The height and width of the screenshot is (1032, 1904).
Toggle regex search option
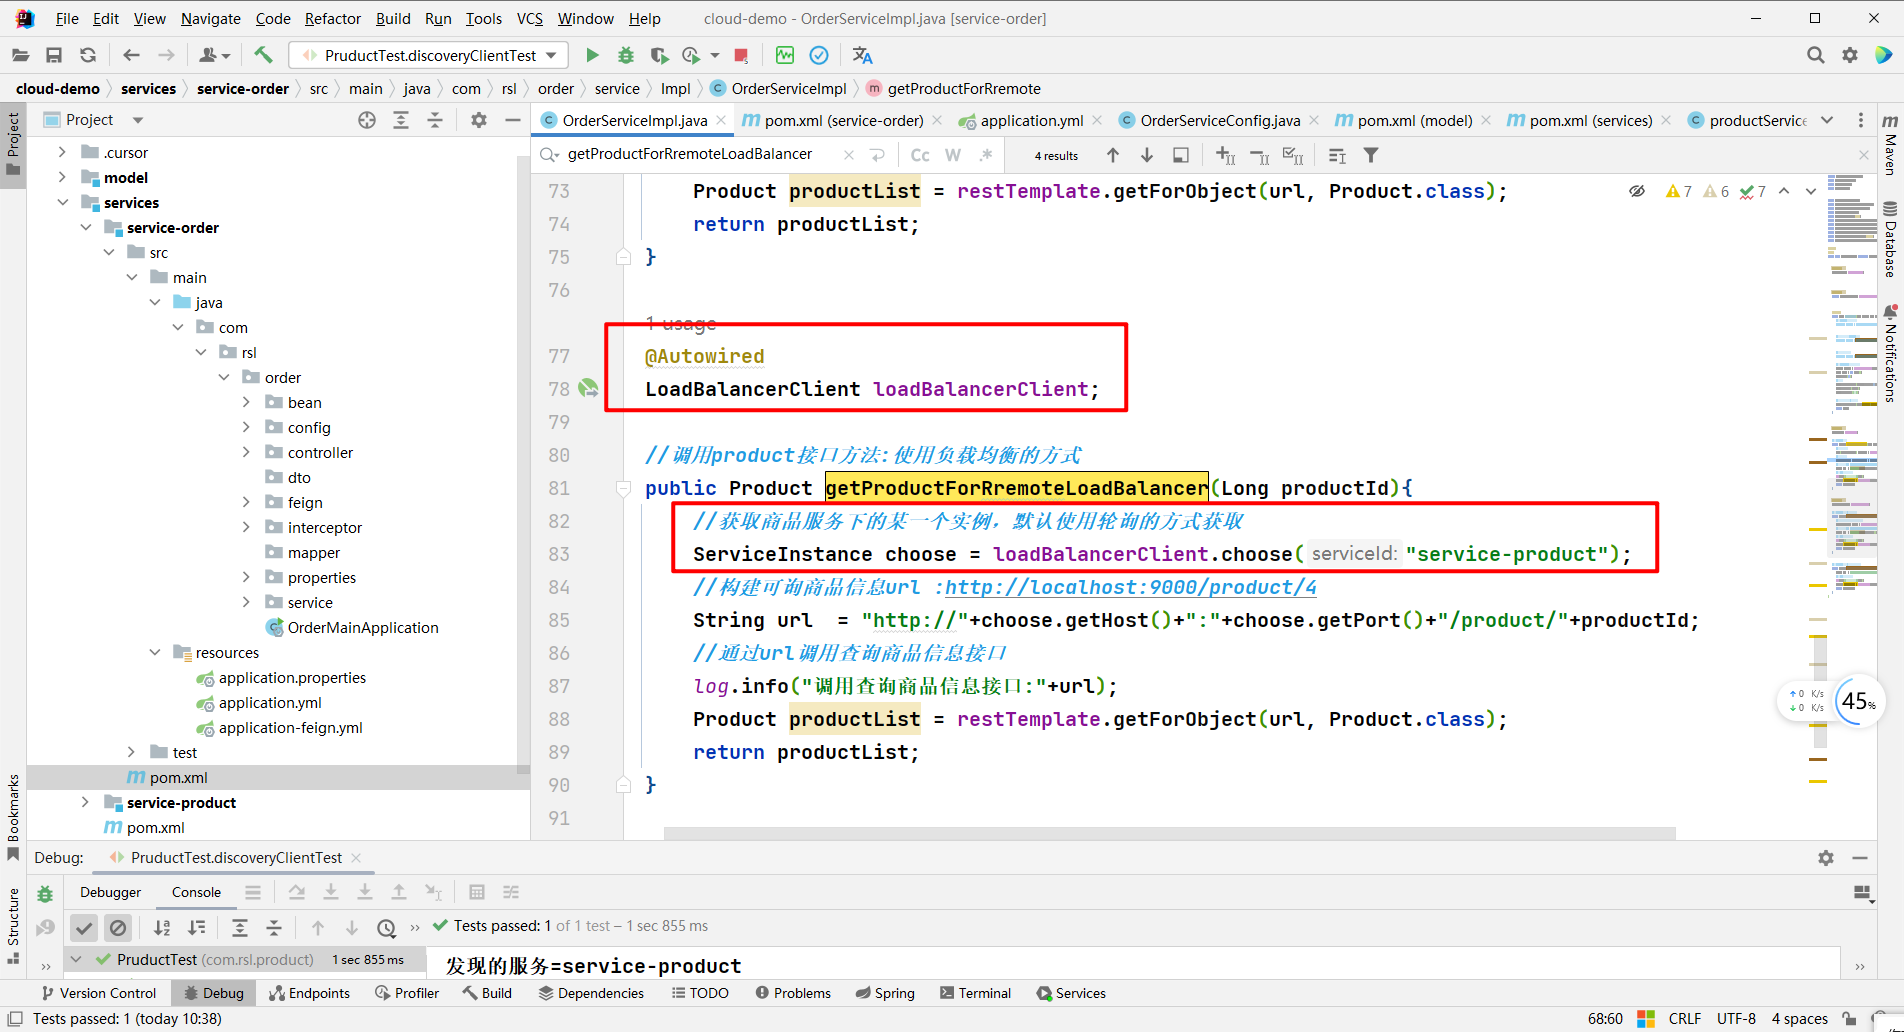coord(986,155)
